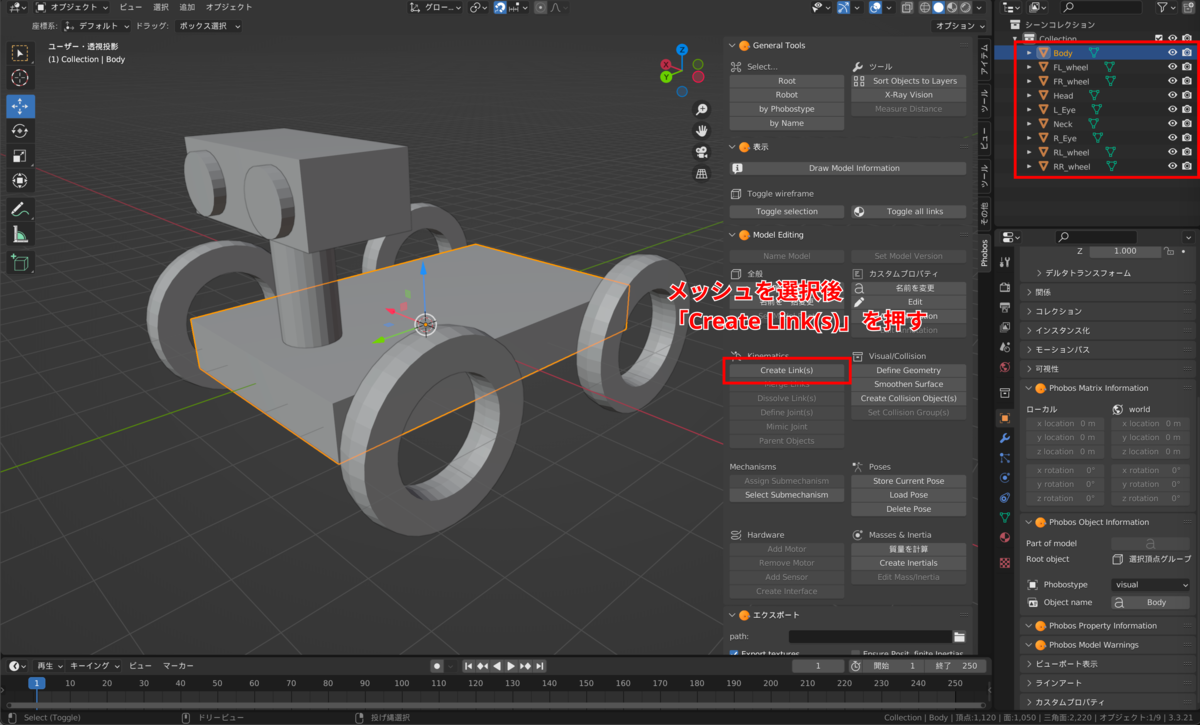Switch to the Phobos sidebar tab
Image resolution: width=1200 pixels, height=725 pixels.
(984, 255)
